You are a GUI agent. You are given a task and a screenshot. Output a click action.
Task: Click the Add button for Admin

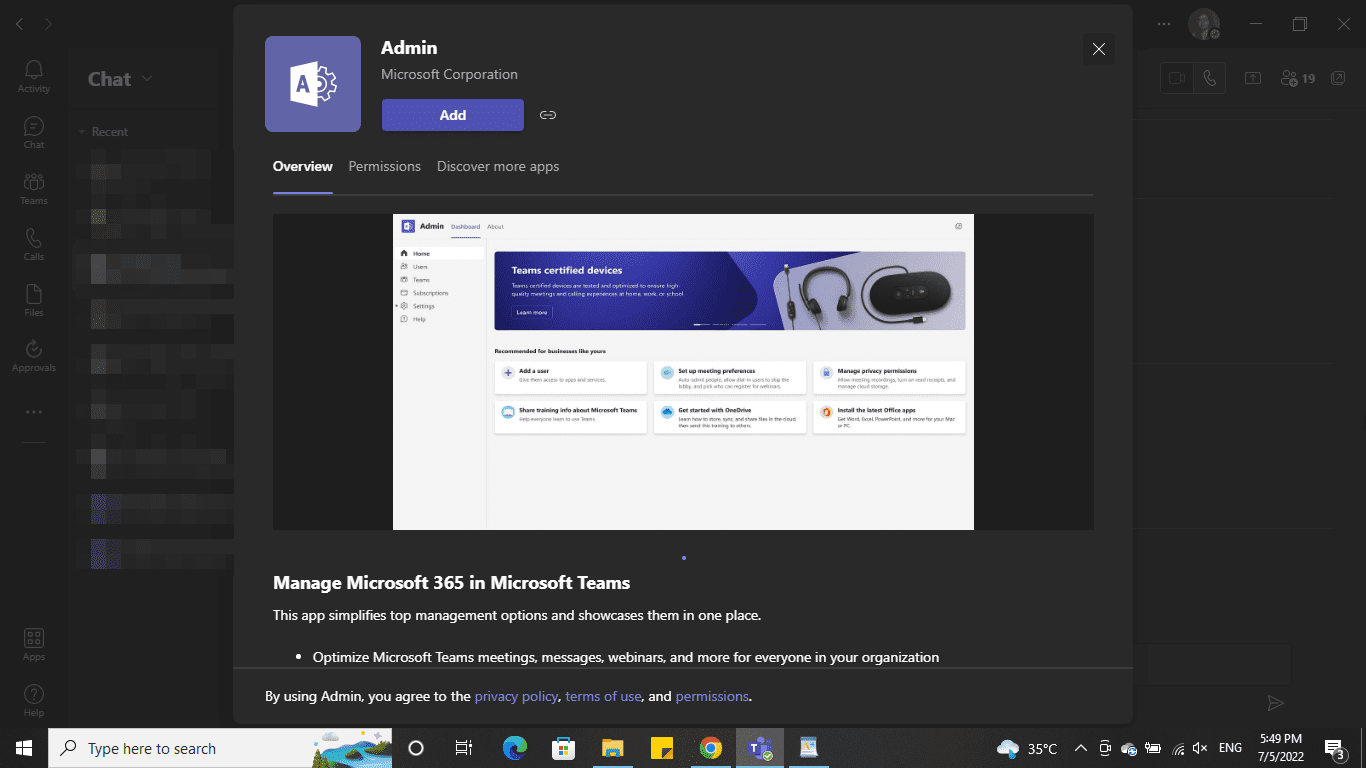pyautogui.click(x=452, y=115)
